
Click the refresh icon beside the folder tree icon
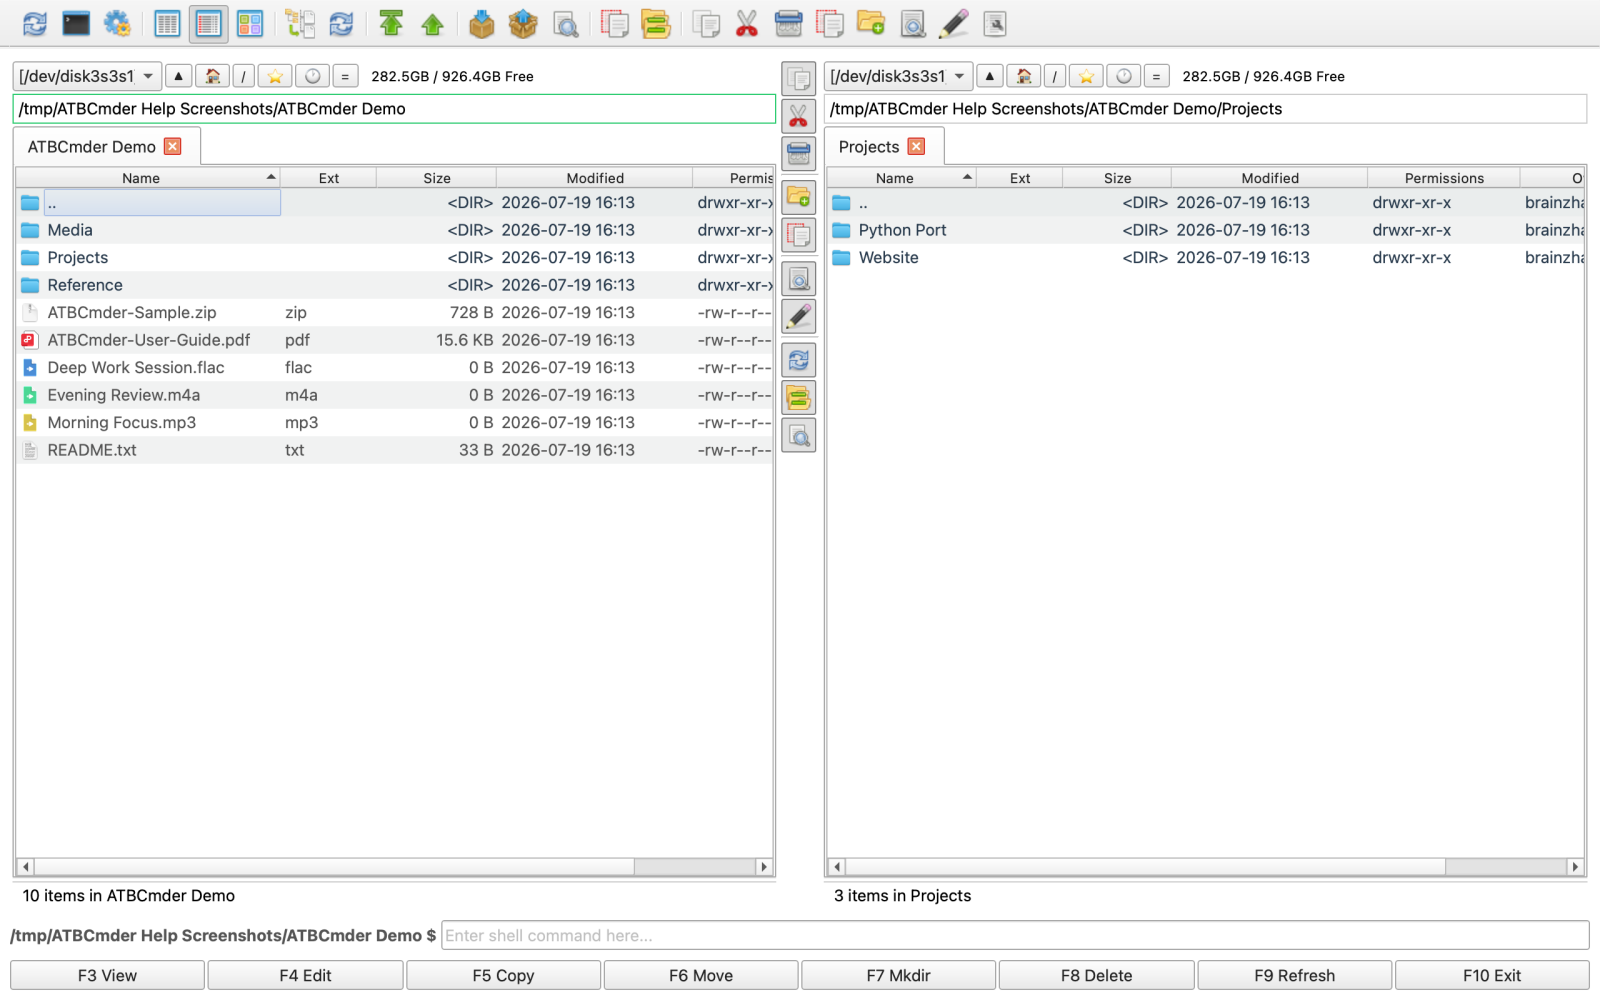click(x=341, y=24)
